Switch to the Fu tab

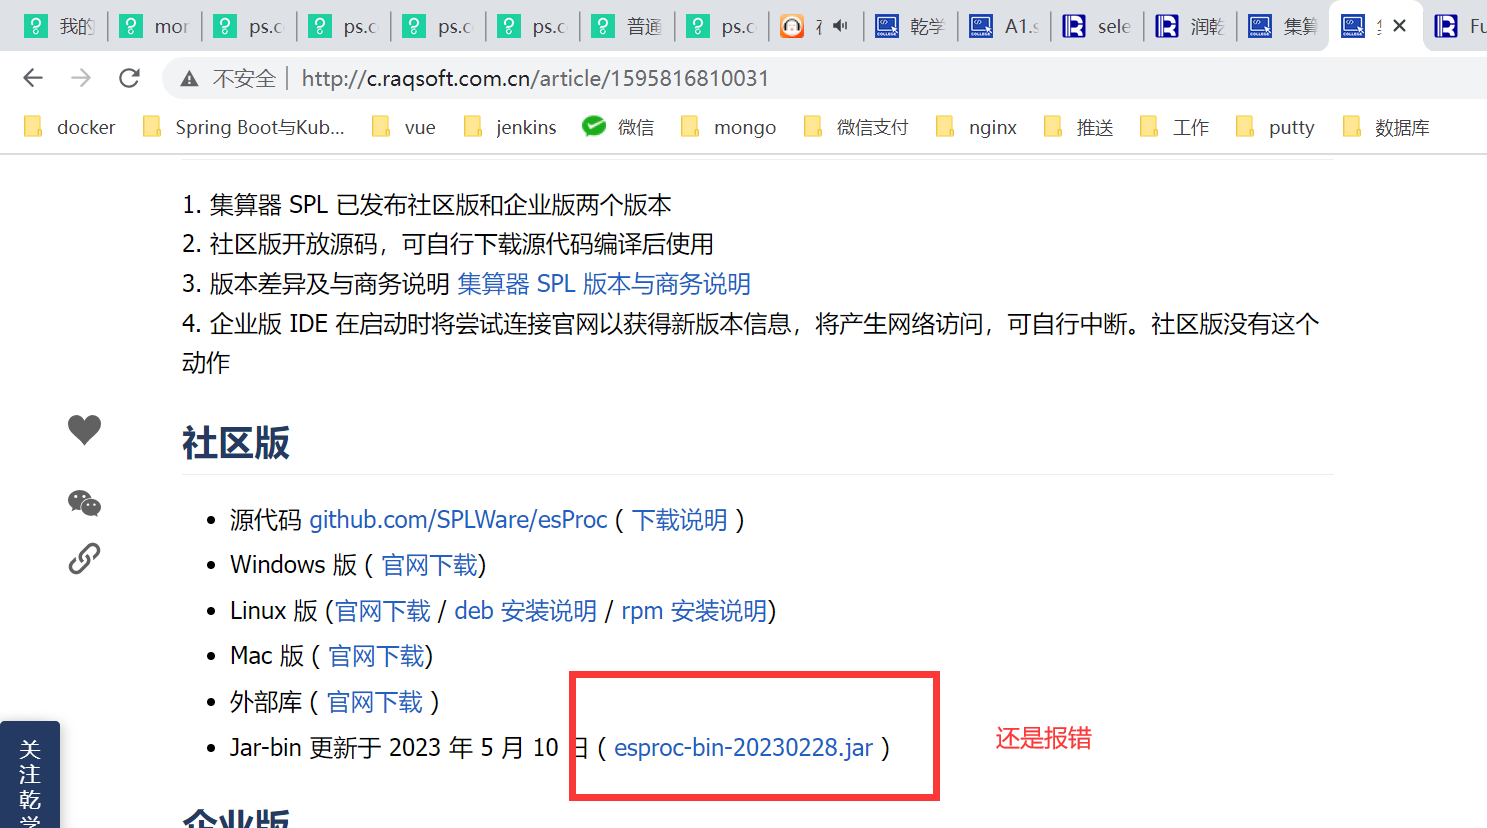click(1460, 26)
